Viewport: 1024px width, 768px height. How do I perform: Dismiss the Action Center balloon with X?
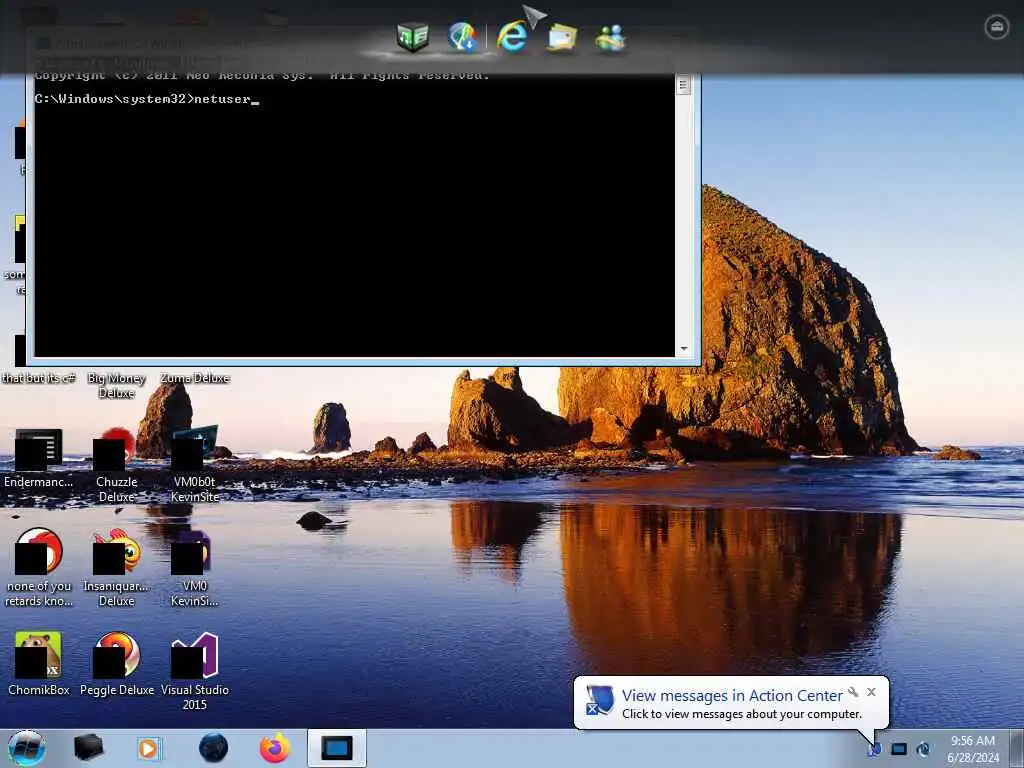point(871,692)
